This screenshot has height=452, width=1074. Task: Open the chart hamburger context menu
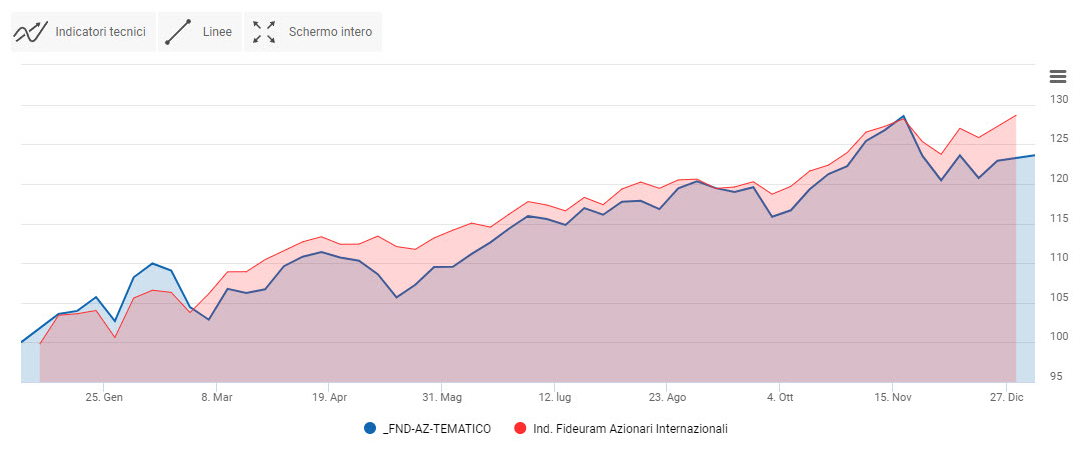coord(1057,76)
